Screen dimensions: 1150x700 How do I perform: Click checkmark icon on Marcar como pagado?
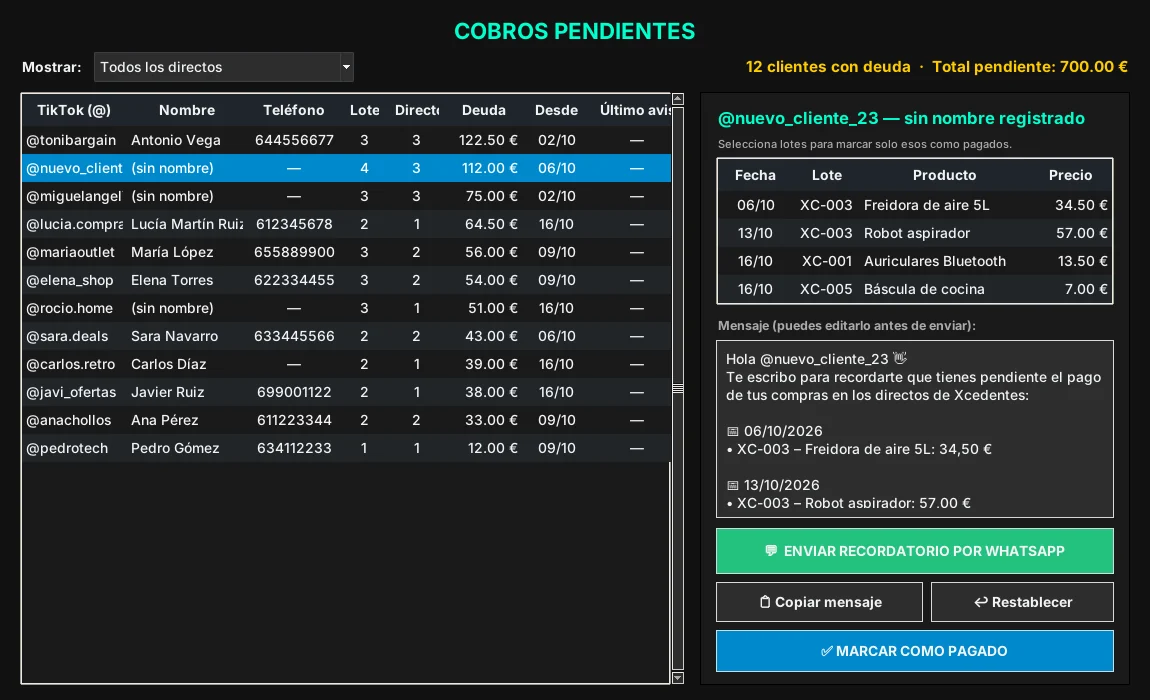coord(827,651)
